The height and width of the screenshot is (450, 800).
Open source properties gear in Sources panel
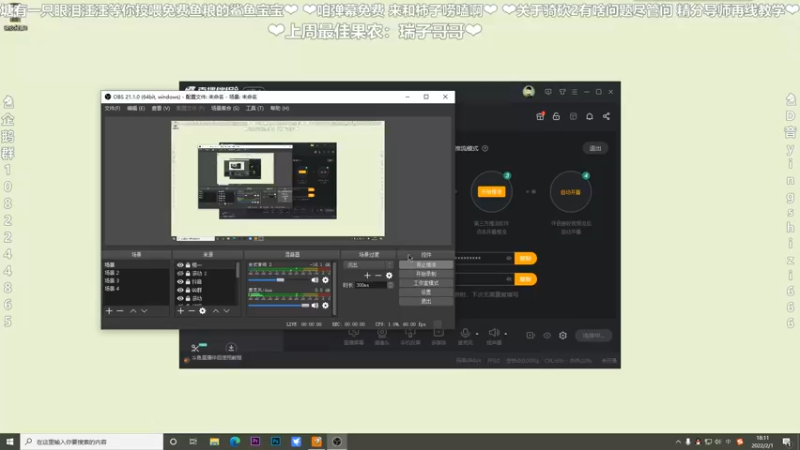coord(203,311)
